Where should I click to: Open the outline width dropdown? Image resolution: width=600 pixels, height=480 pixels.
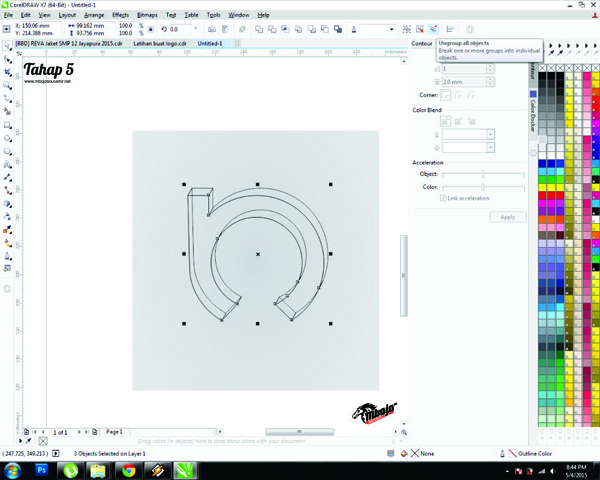pos(390,30)
